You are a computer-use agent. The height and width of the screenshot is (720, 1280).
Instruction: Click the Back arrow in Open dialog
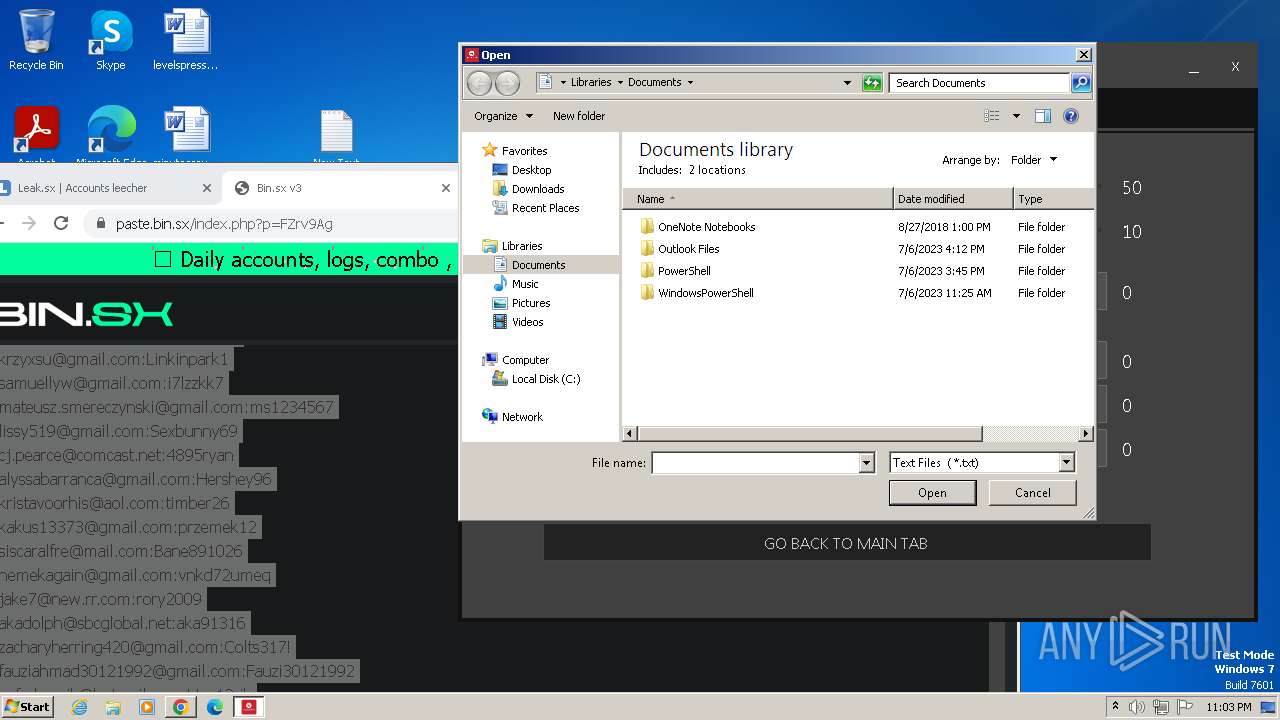point(480,83)
